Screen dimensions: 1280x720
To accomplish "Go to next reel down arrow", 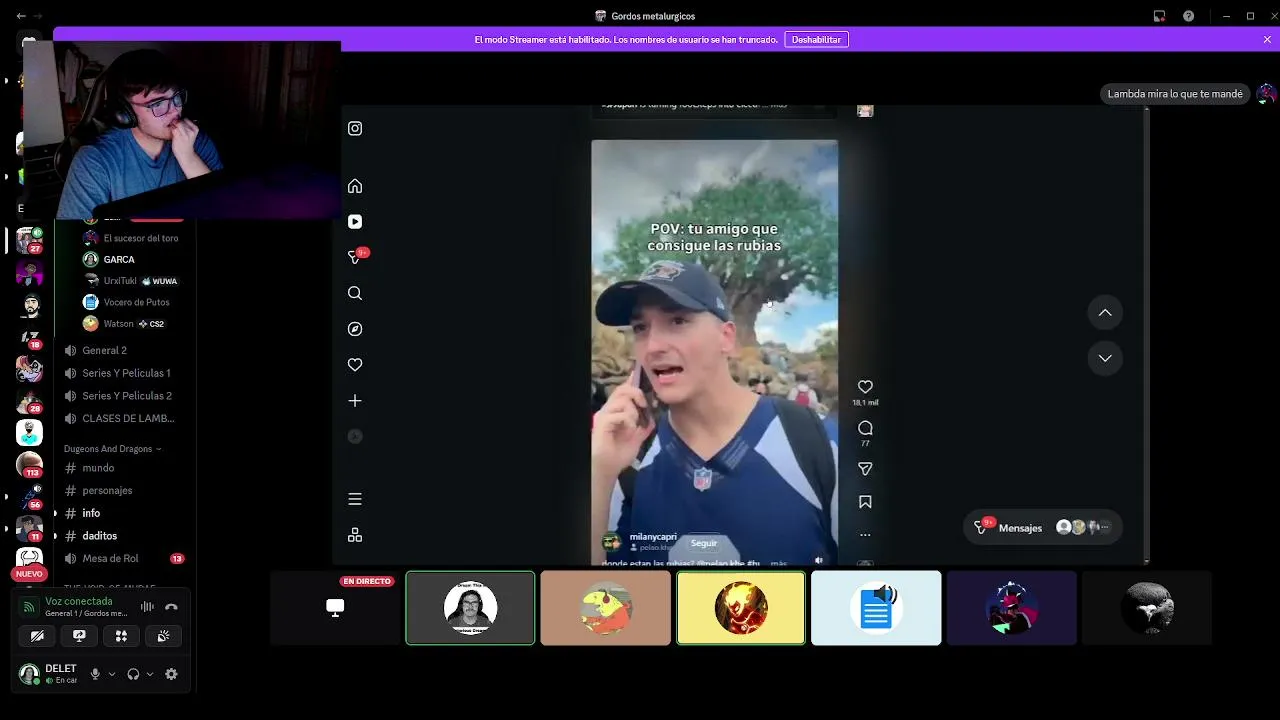I will coord(1105,358).
